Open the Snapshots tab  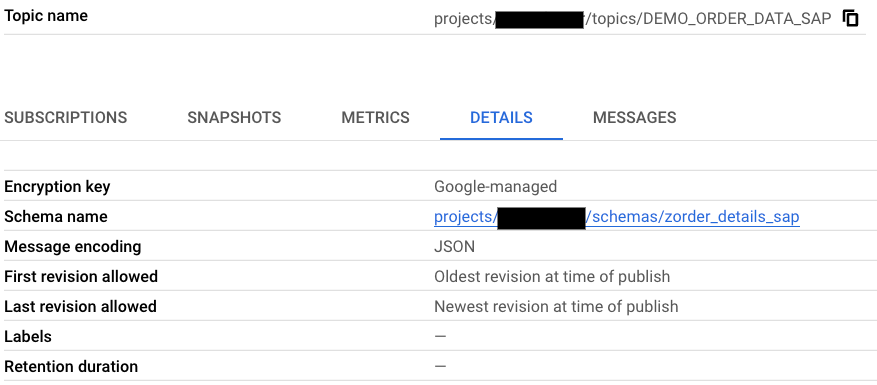234,118
